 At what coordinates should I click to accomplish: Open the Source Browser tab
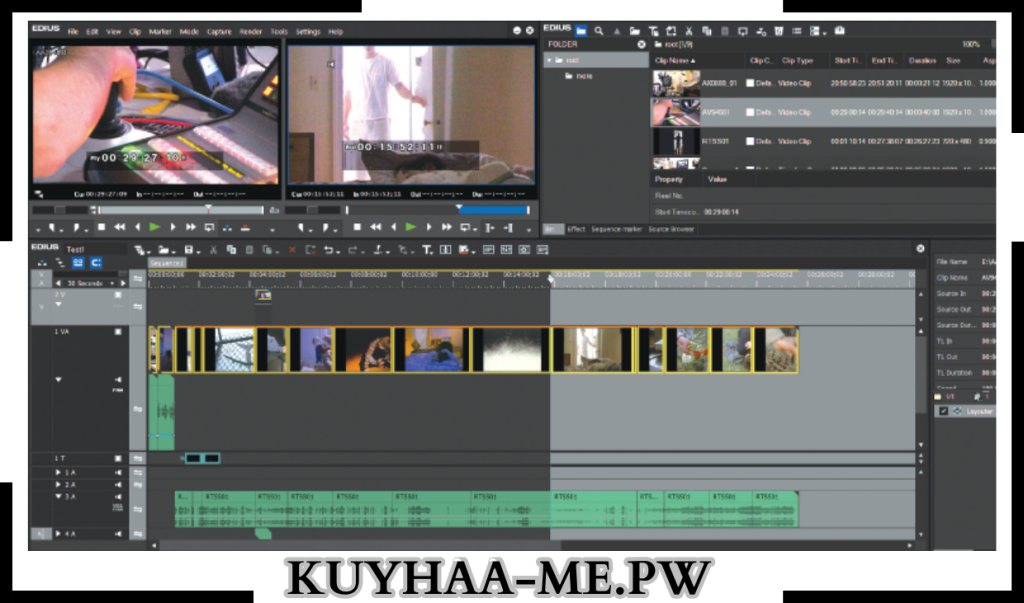pyautogui.click(x=671, y=229)
